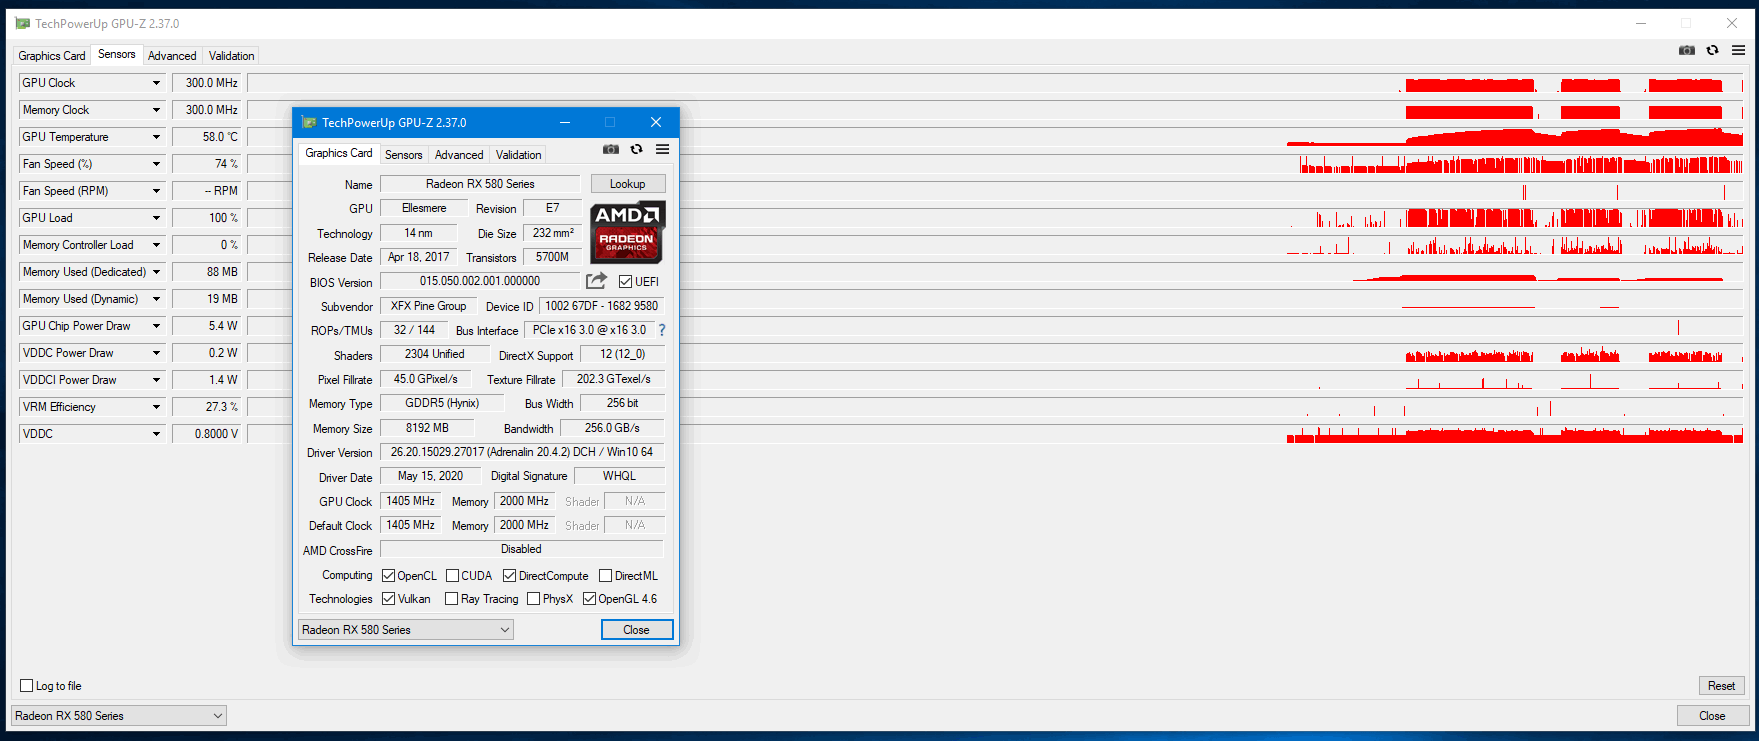Click the refresh icon in the Sensors window
Image resolution: width=1759 pixels, height=741 pixels.
[x=1712, y=50]
